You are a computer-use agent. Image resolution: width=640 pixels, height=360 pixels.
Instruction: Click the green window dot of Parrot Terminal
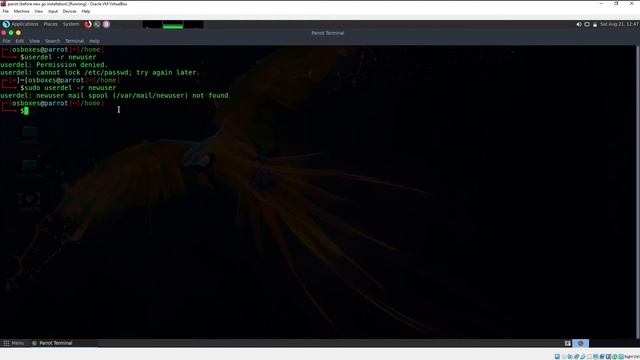point(11,33)
